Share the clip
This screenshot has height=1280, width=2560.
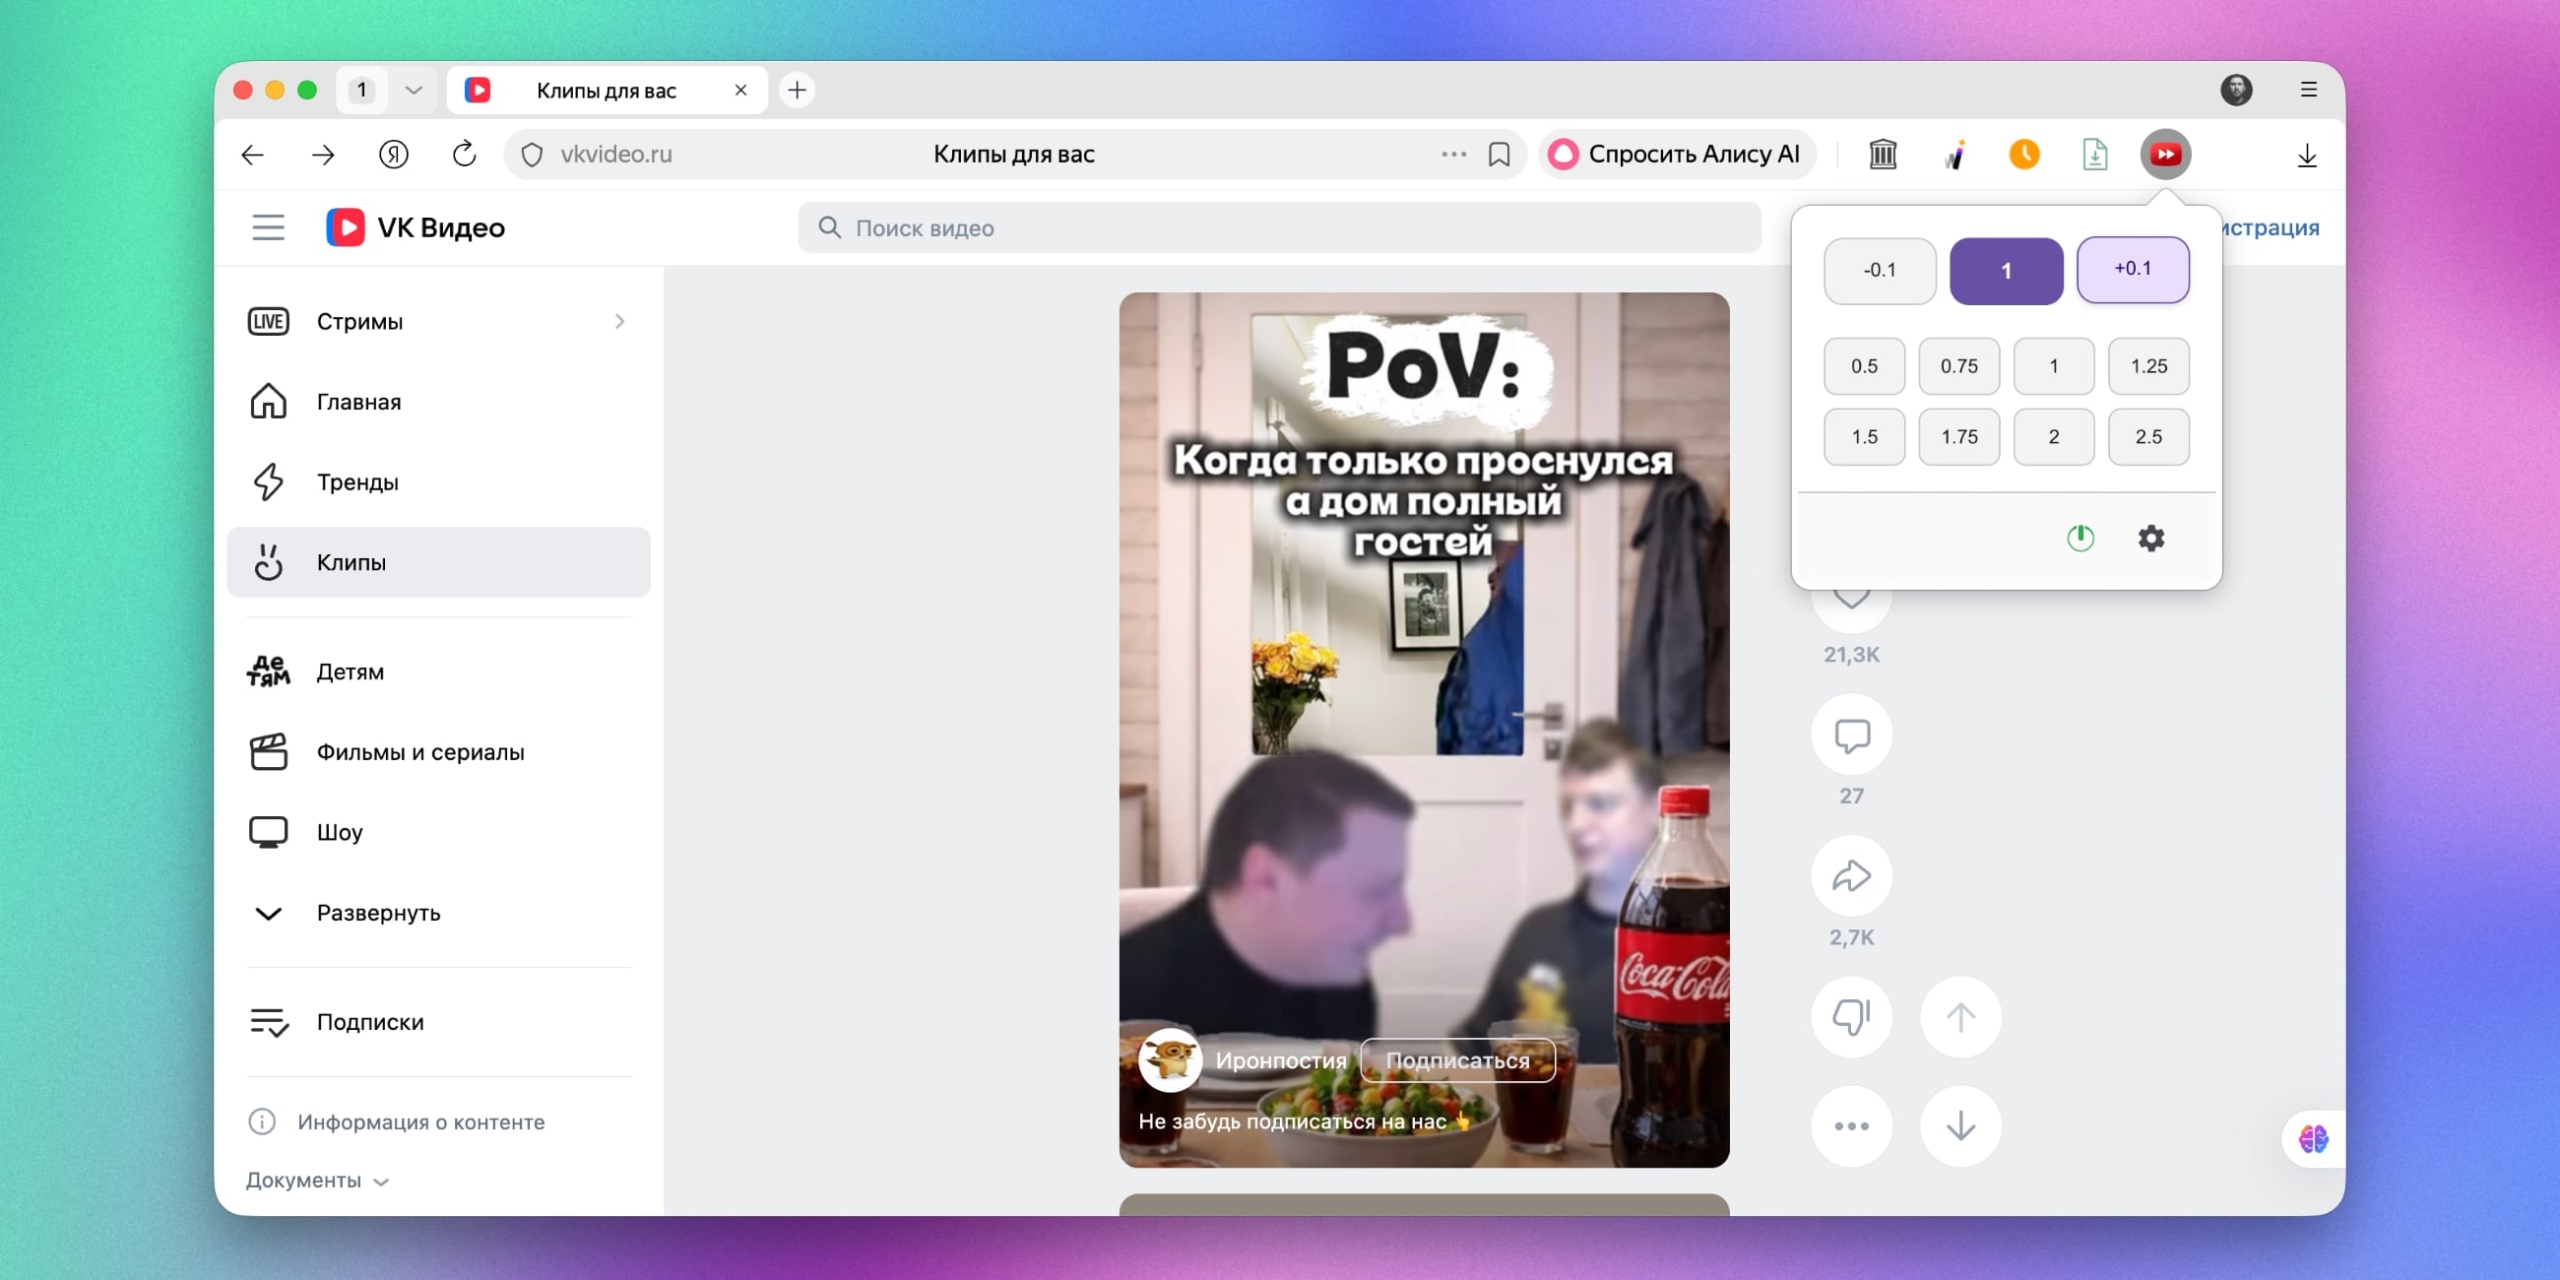click(1852, 877)
